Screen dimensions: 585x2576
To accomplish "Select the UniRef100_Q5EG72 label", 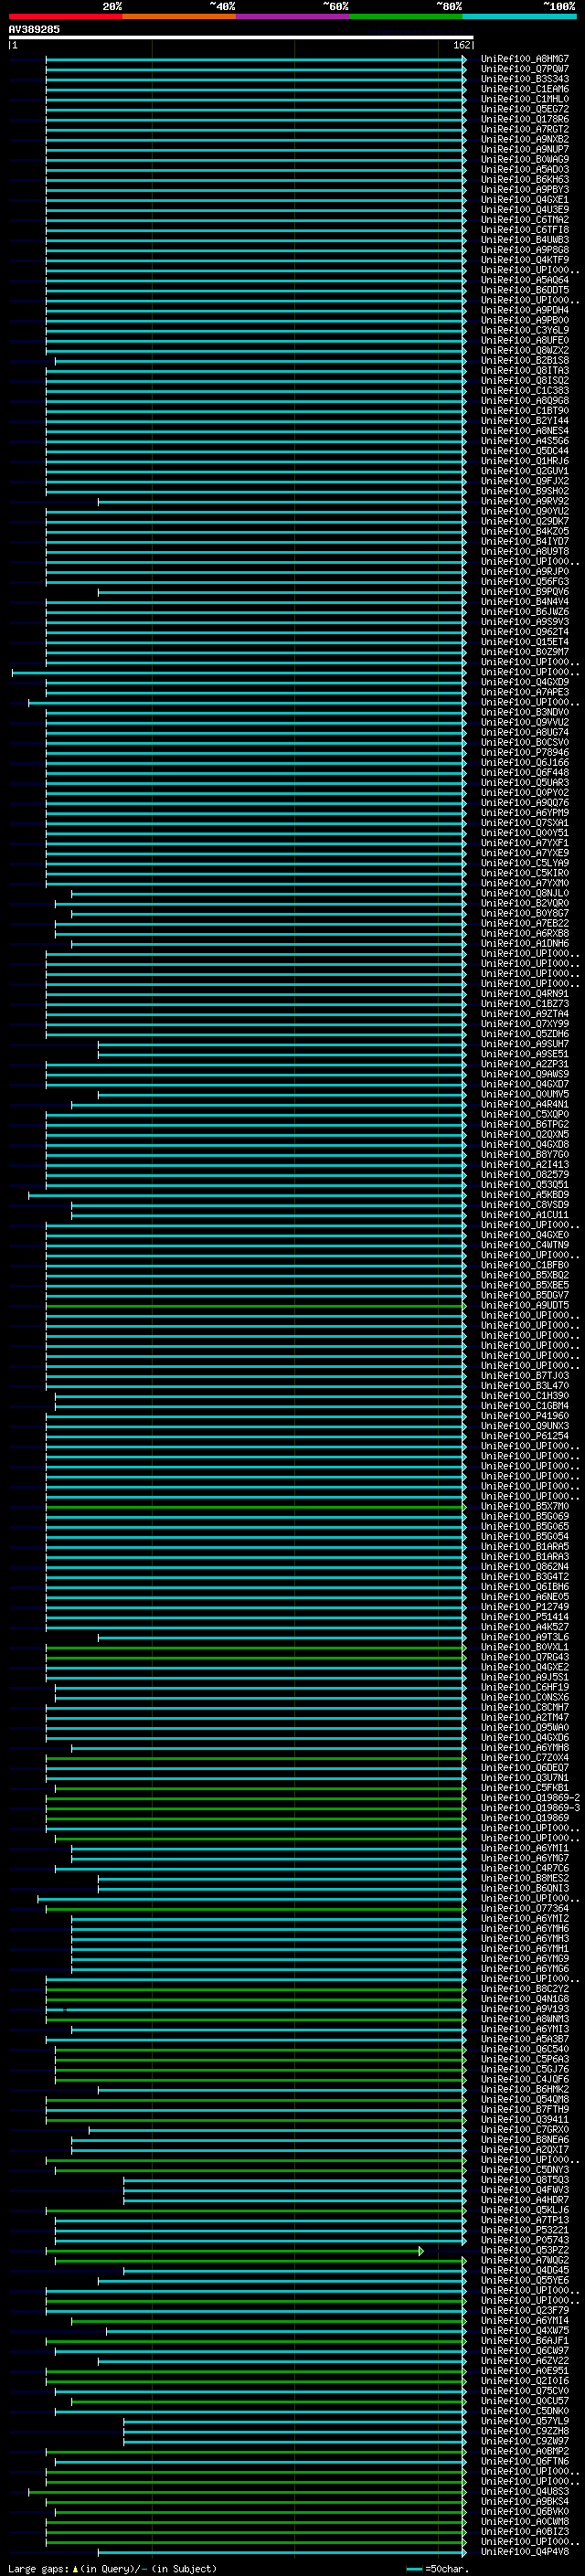I will click(525, 109).
